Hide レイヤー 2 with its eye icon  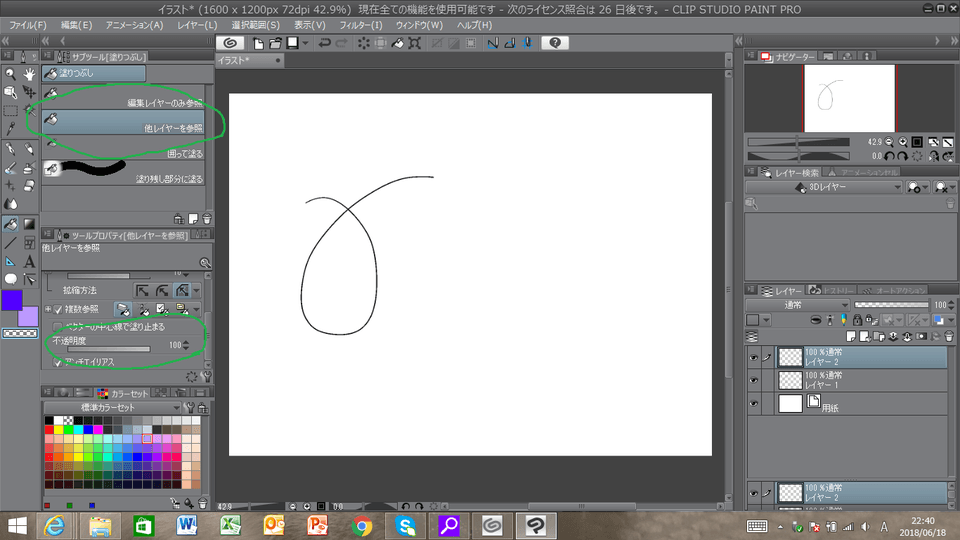click(754, 358)
